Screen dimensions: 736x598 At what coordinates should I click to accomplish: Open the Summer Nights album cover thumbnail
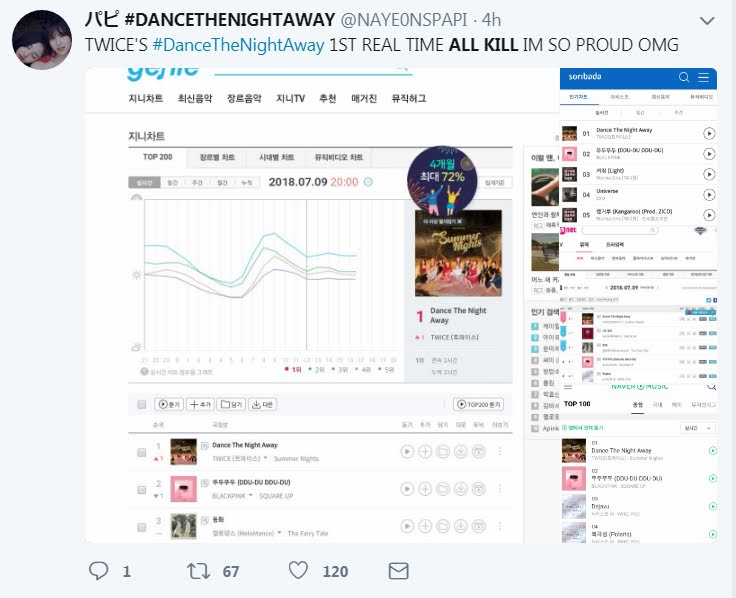tap(458, 253)
